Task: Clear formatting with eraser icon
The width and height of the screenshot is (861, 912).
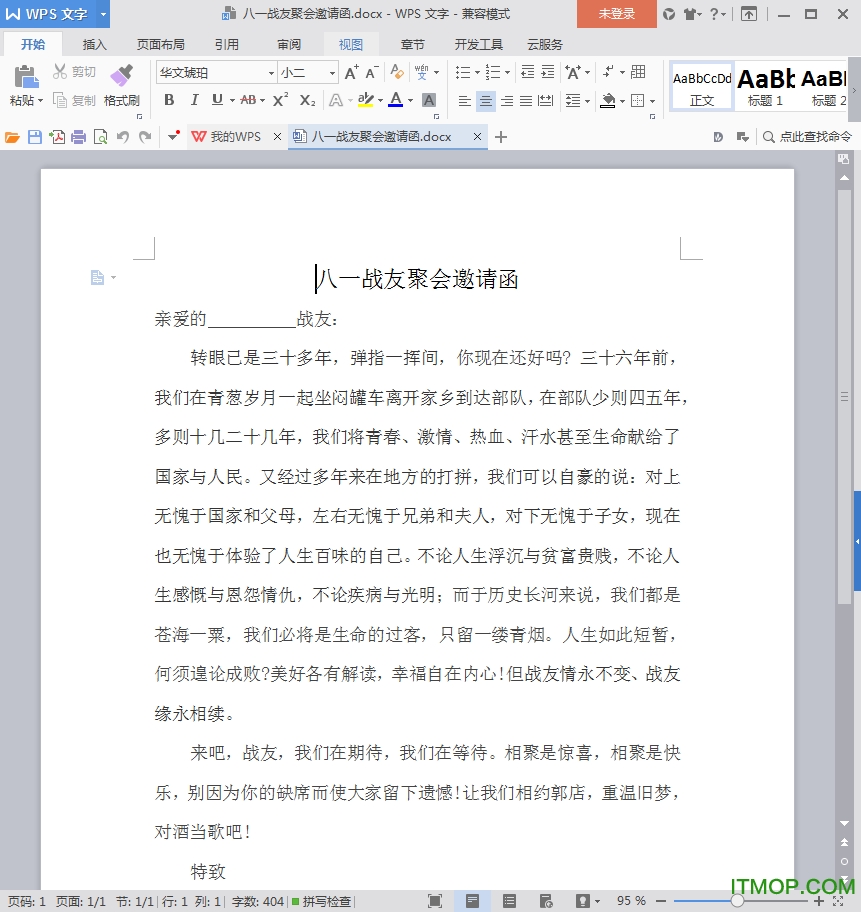Action: [x=397, y=72]
